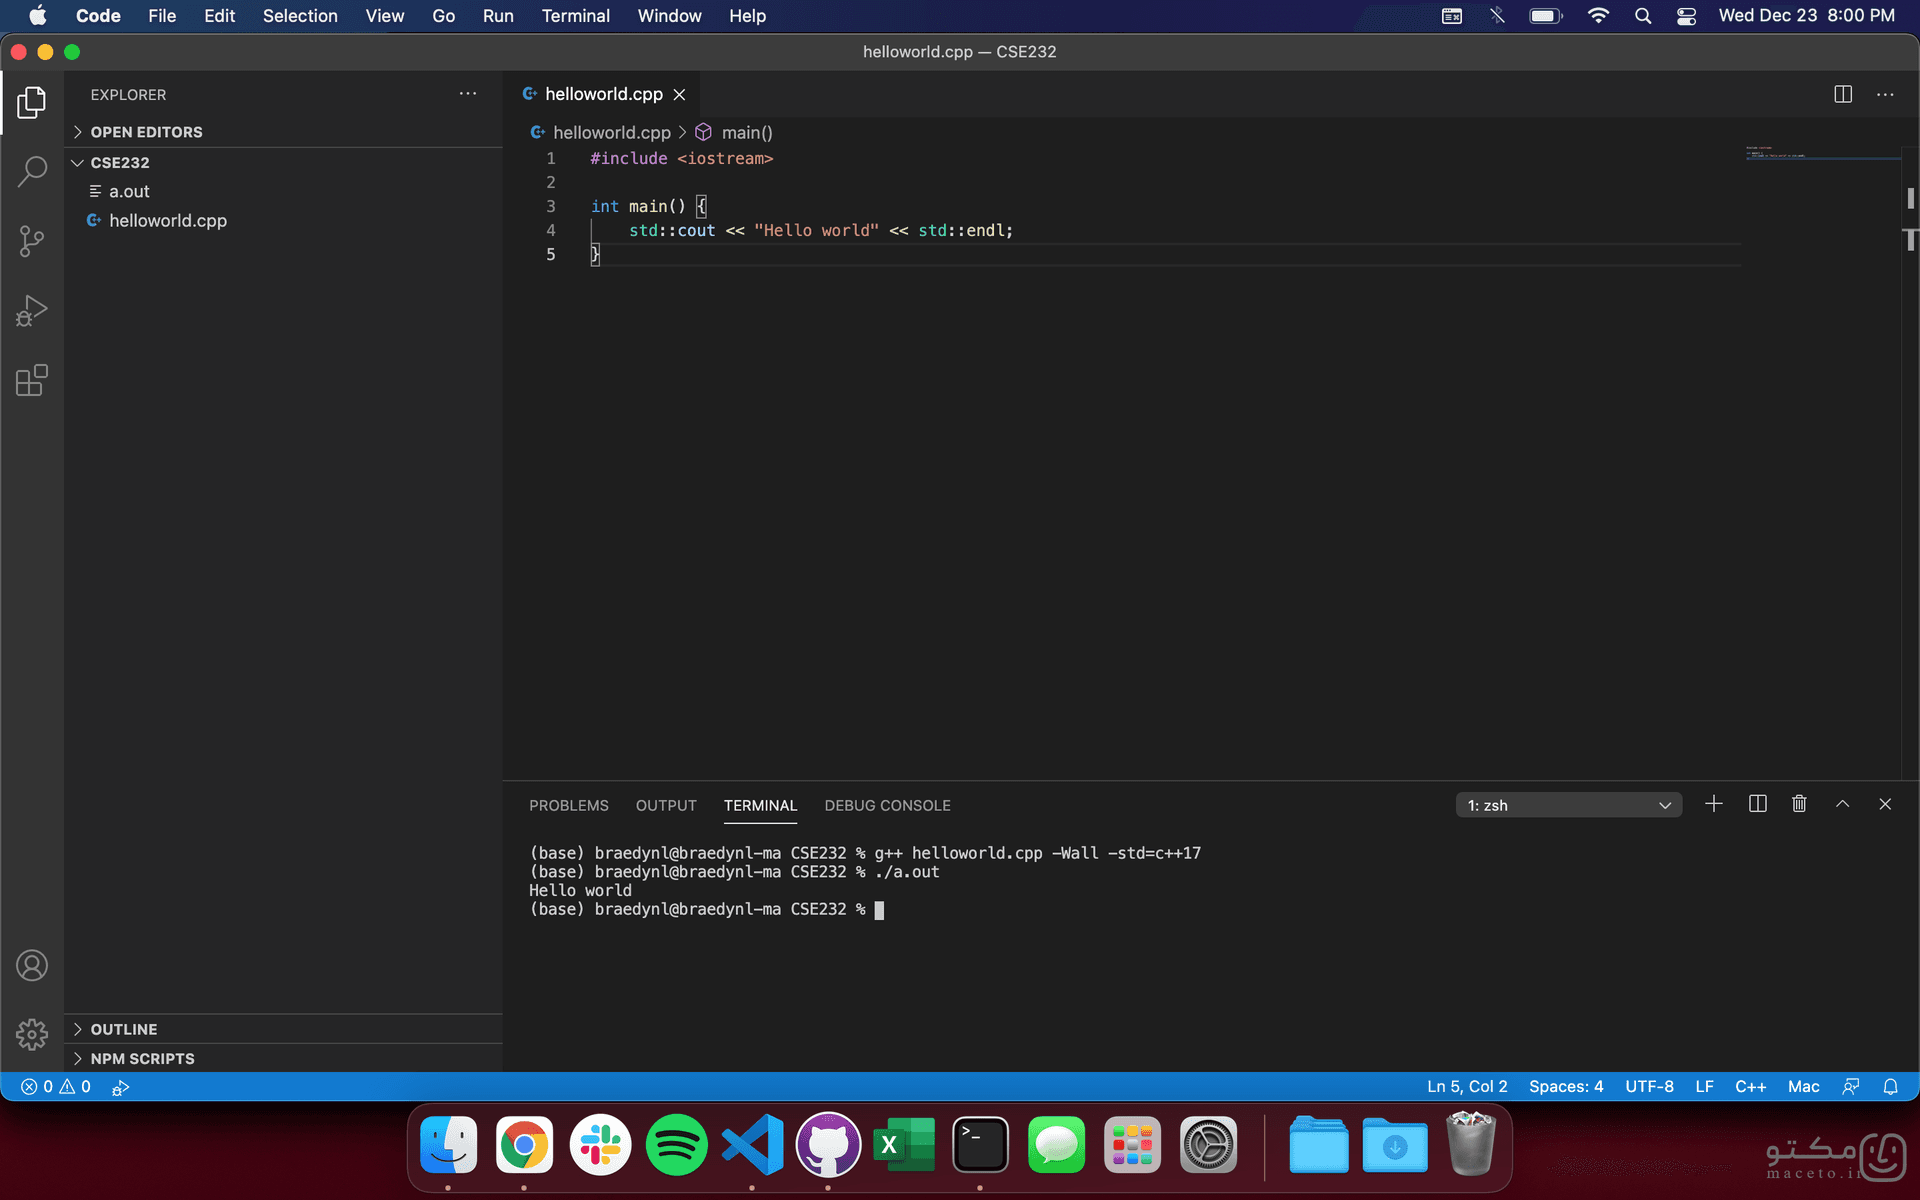Open Slack from the dock

[600, 1145]
